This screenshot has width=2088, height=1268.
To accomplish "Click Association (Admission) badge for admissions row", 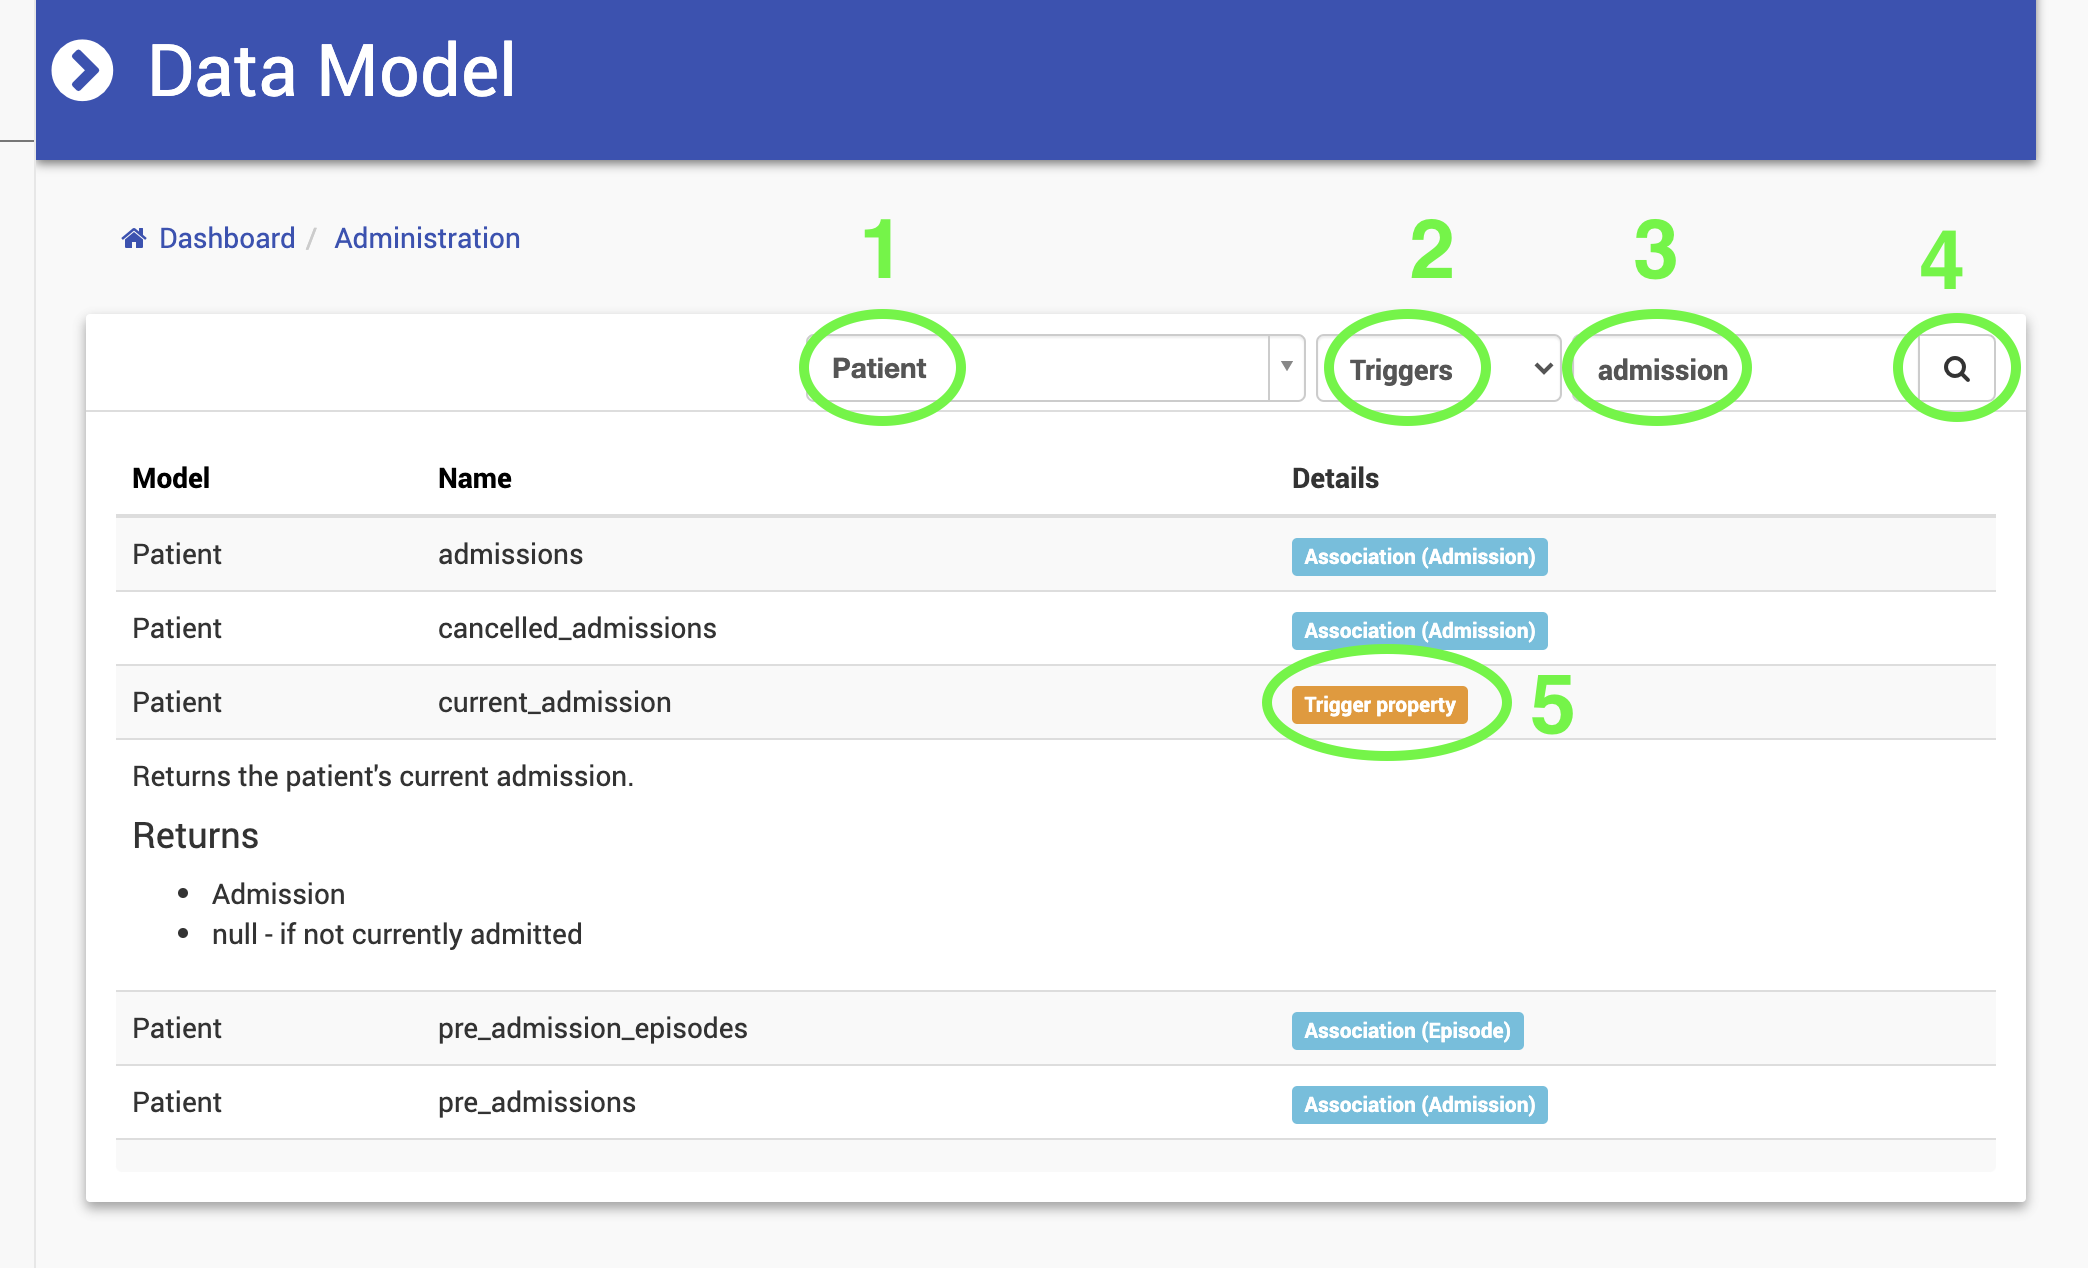I will [1418, 557].
